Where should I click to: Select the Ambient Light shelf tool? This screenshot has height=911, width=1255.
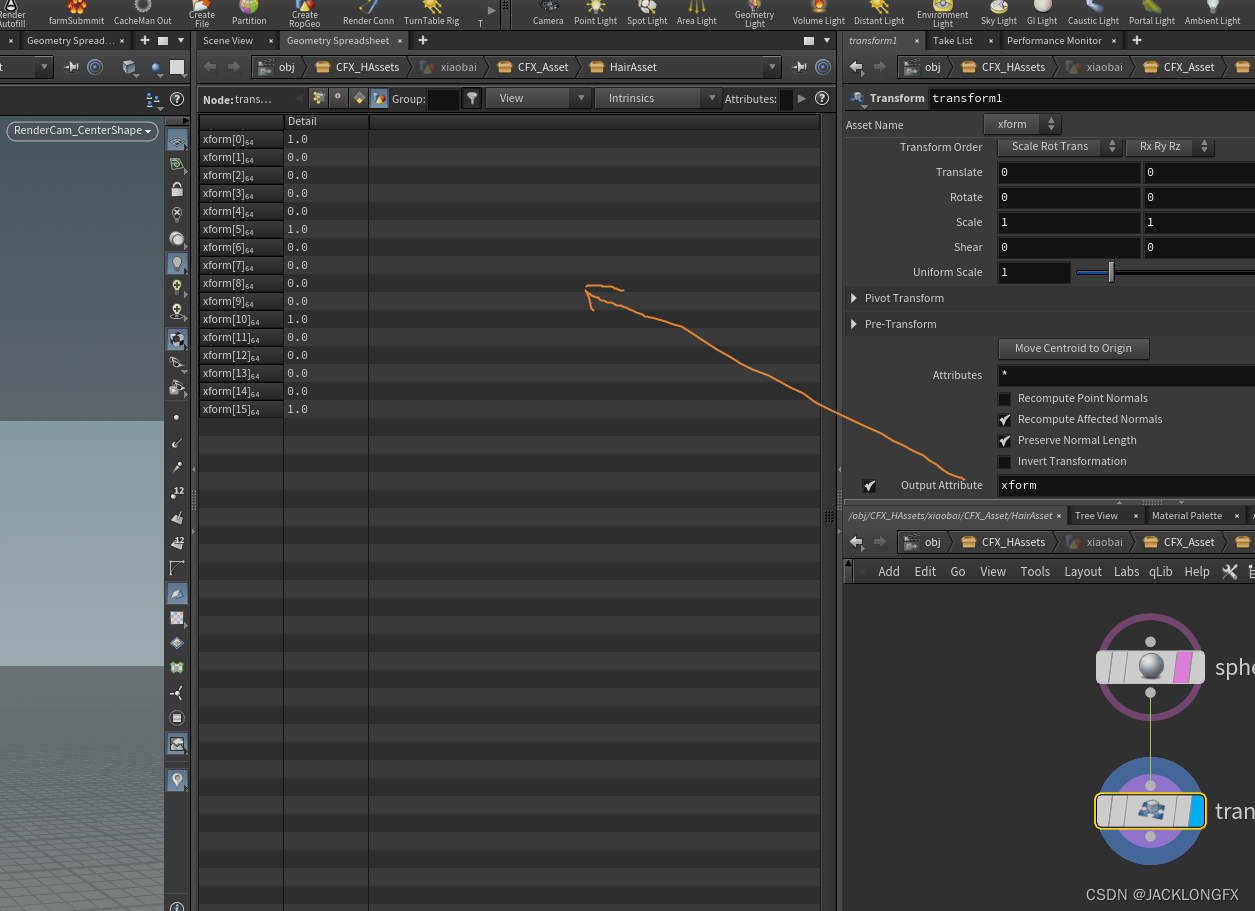coord(1212,13)
